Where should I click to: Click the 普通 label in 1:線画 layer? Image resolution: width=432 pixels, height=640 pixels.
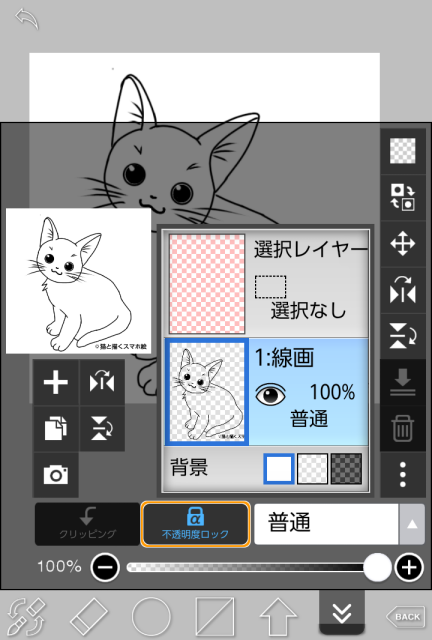(x=309, y=419)
